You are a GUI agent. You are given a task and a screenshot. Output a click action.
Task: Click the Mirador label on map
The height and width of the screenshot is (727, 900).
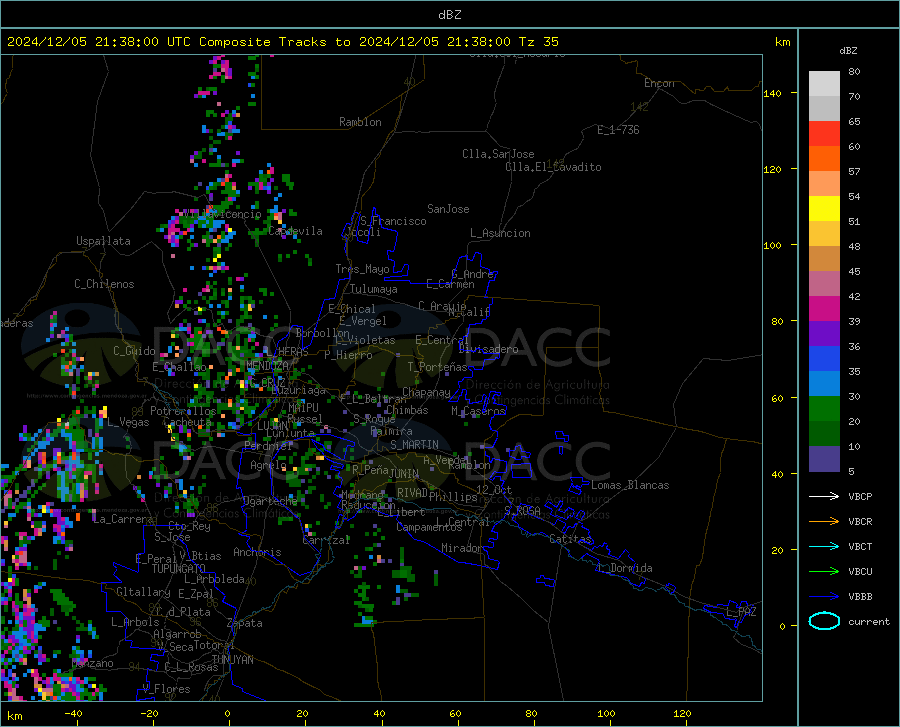461,548
